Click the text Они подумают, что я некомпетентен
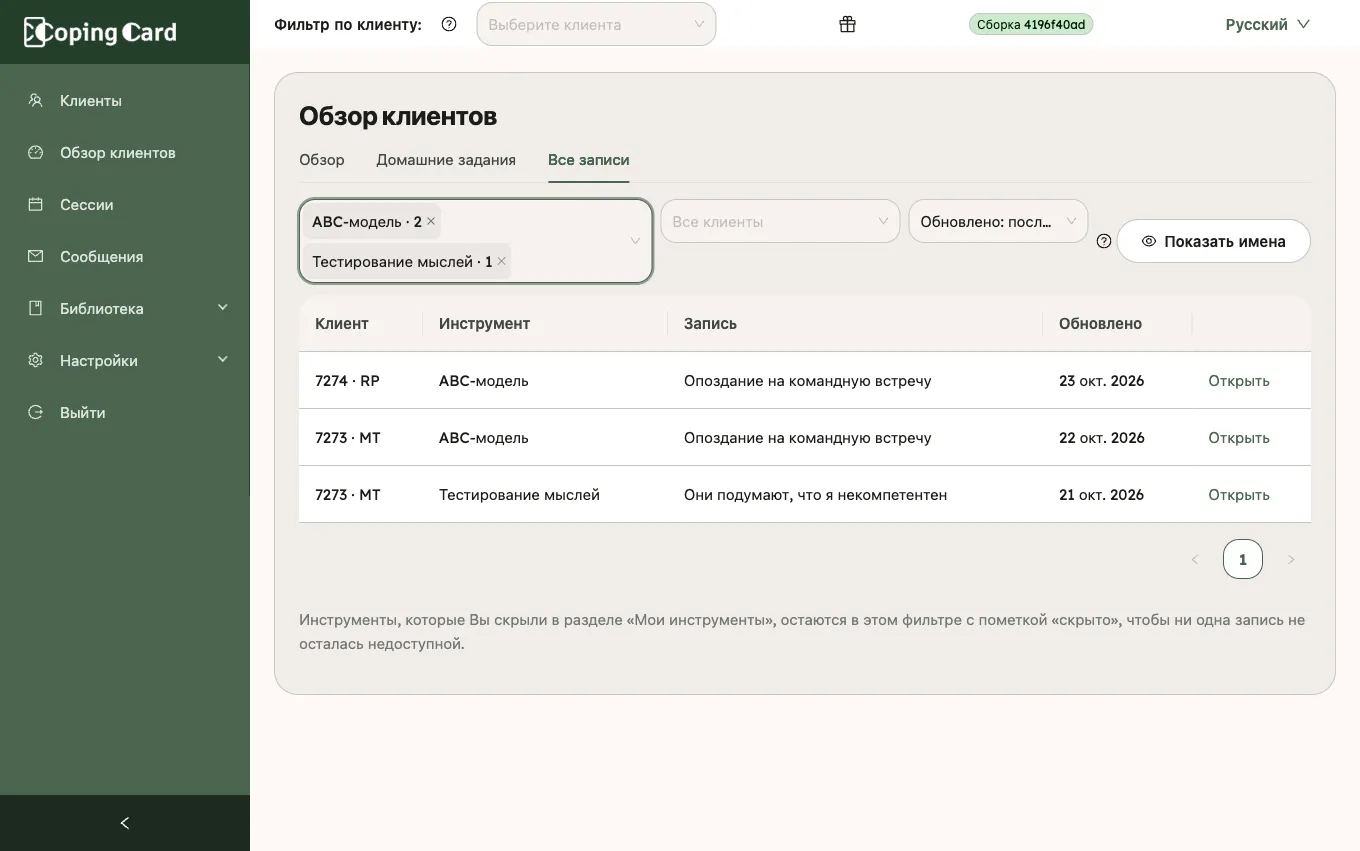 click(x=815, y=495)
